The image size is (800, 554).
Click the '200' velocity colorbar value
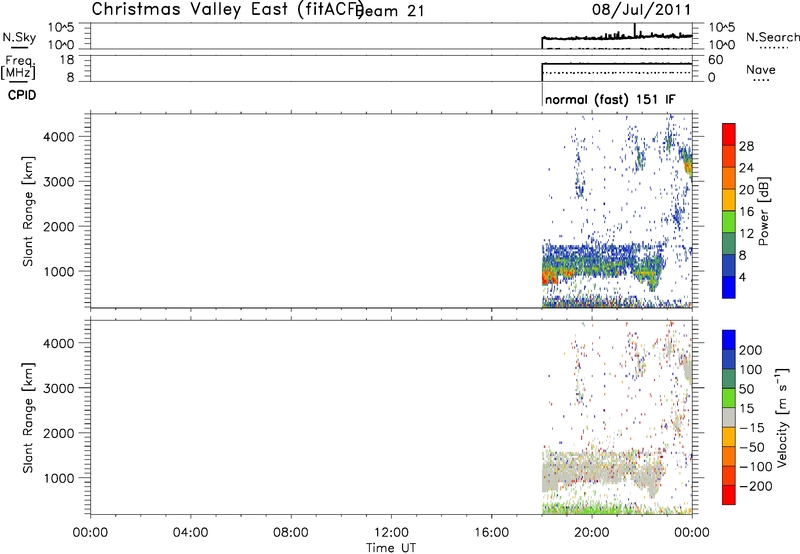[x=751, y=350]
